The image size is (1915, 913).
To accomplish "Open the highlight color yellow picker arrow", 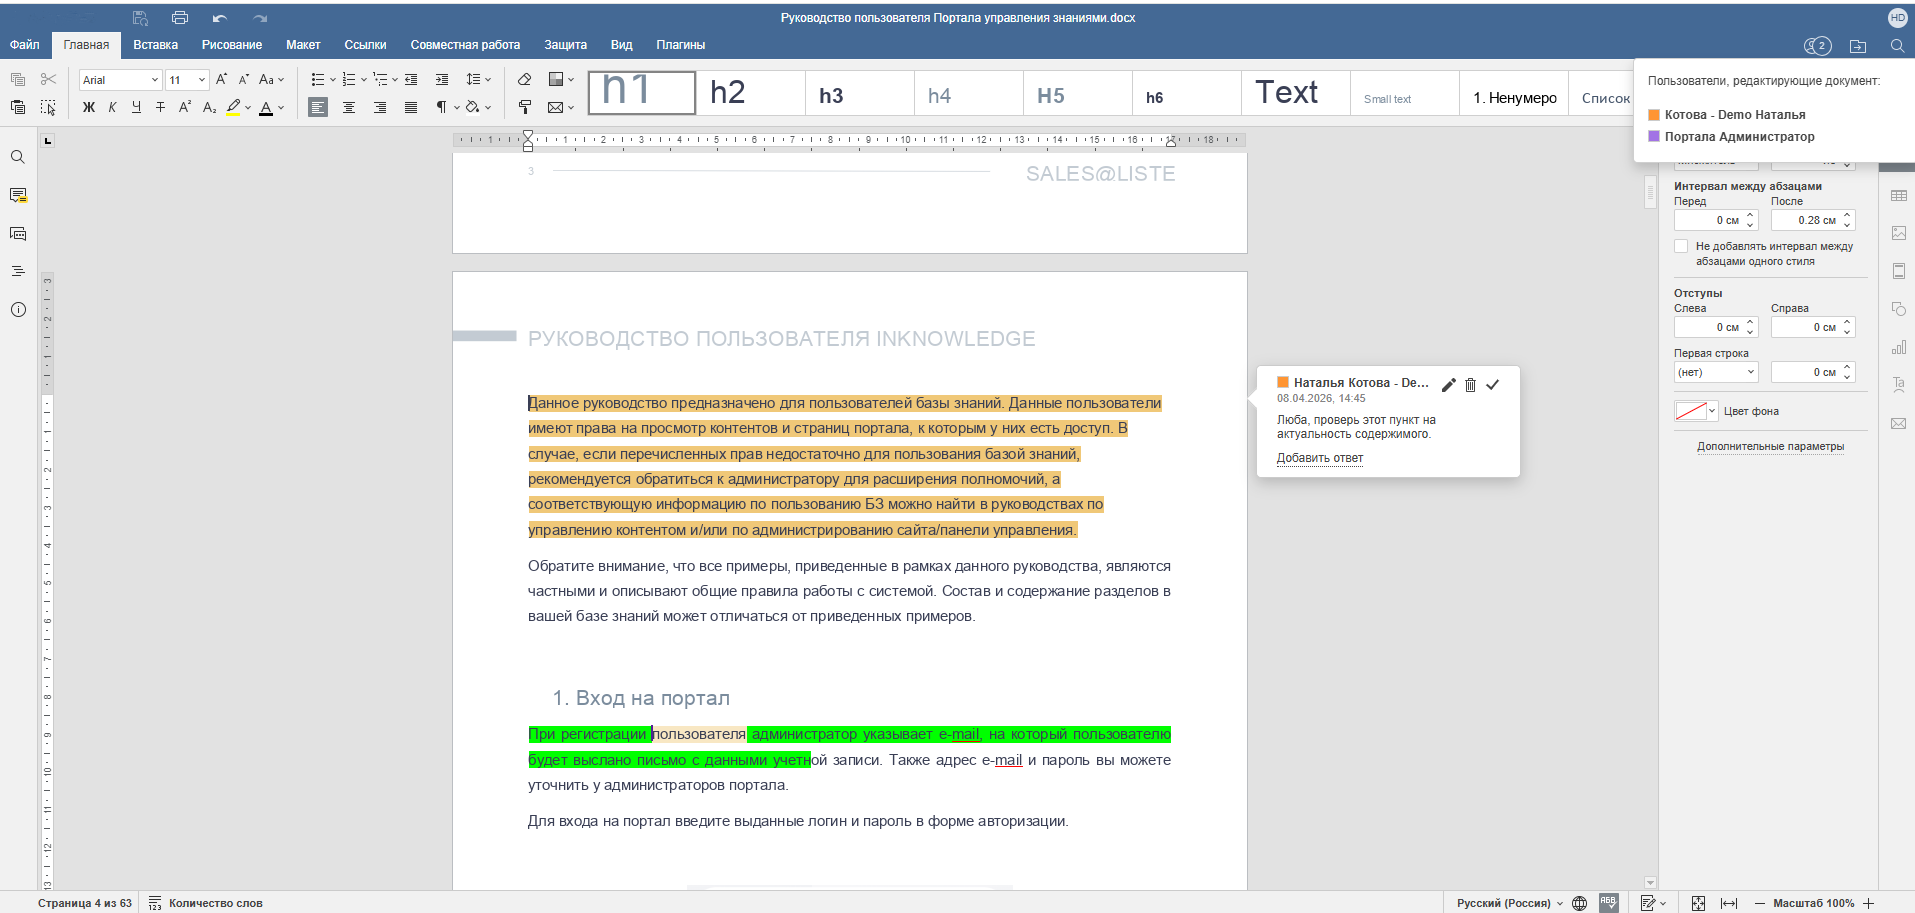I will click(x=248, y=107).
